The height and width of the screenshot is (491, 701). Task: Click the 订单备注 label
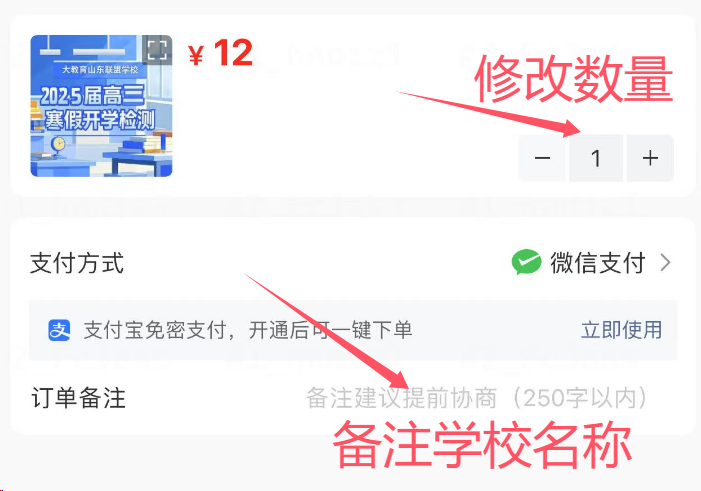click(78, 398)
